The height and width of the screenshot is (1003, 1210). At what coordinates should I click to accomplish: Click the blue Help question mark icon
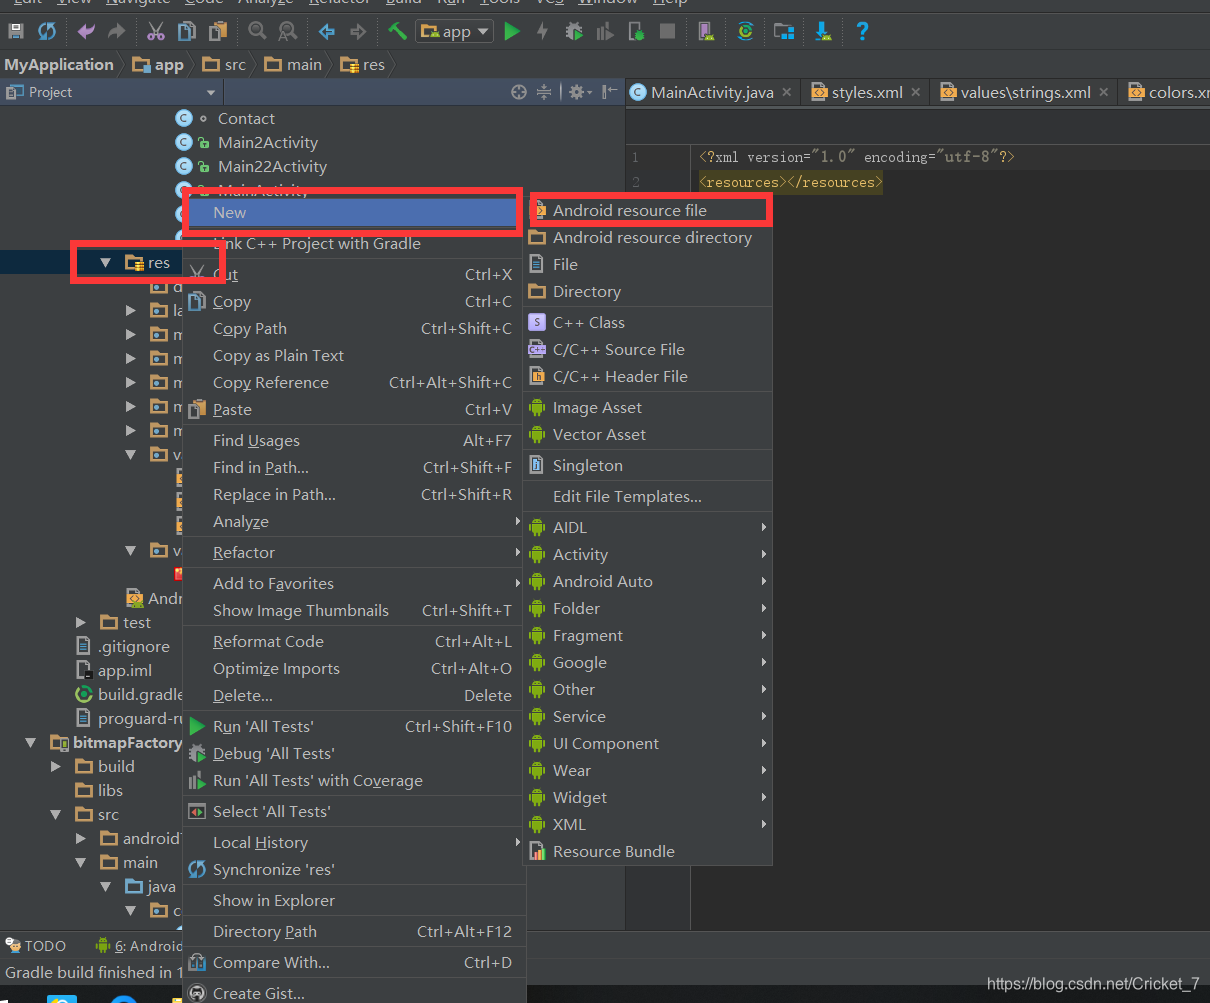pos(862,31)
